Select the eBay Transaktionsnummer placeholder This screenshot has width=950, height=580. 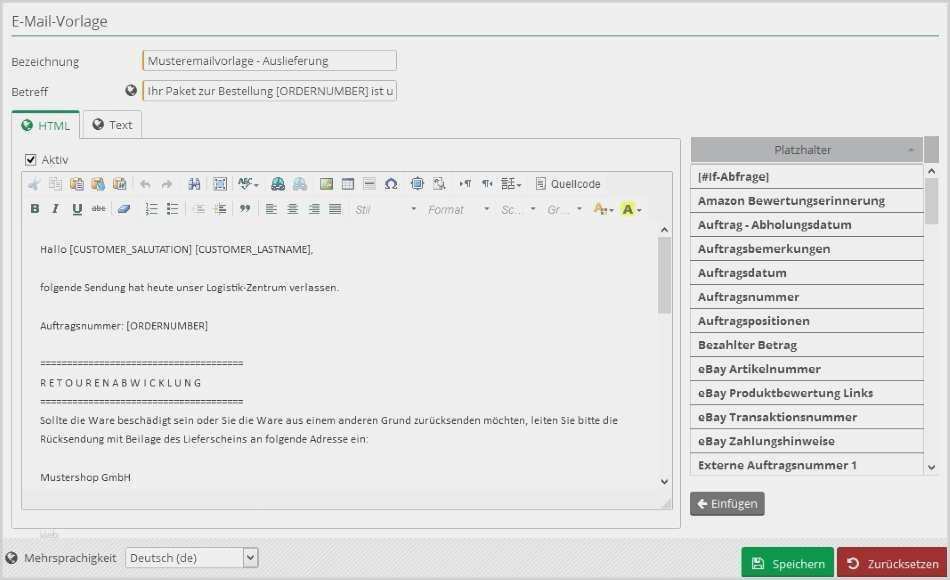tap(806, 417)
